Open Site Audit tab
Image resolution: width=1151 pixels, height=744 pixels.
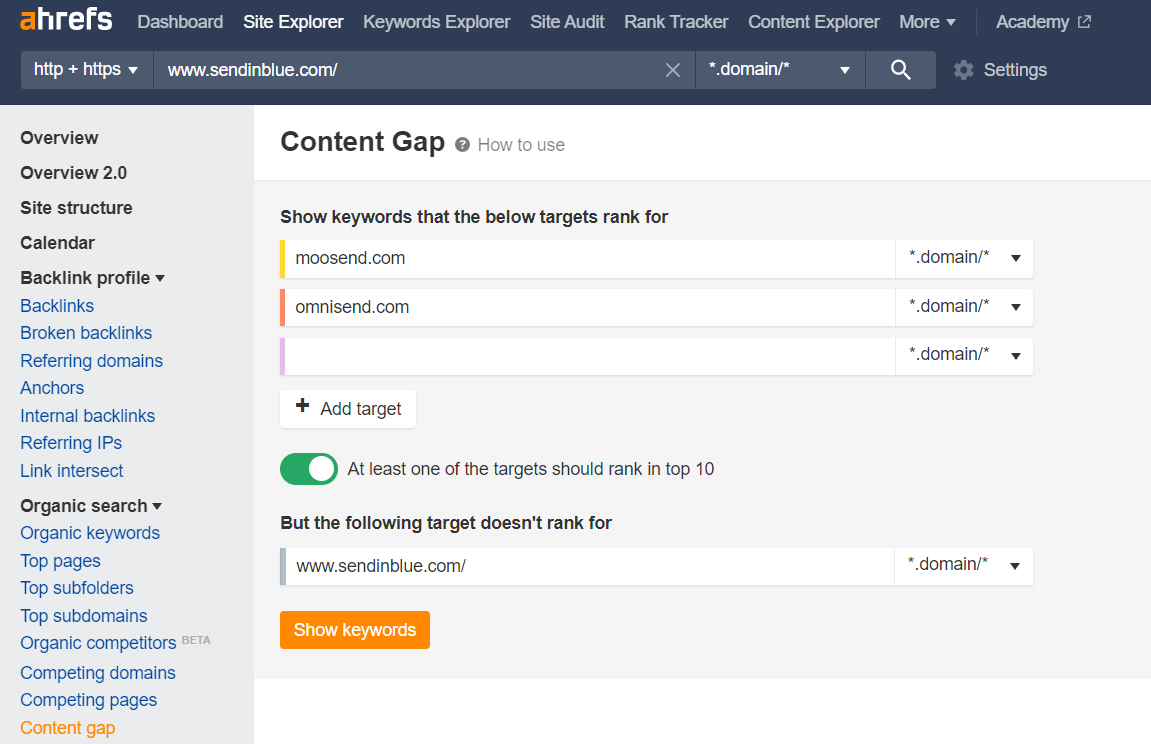click(x=567, y=22)
